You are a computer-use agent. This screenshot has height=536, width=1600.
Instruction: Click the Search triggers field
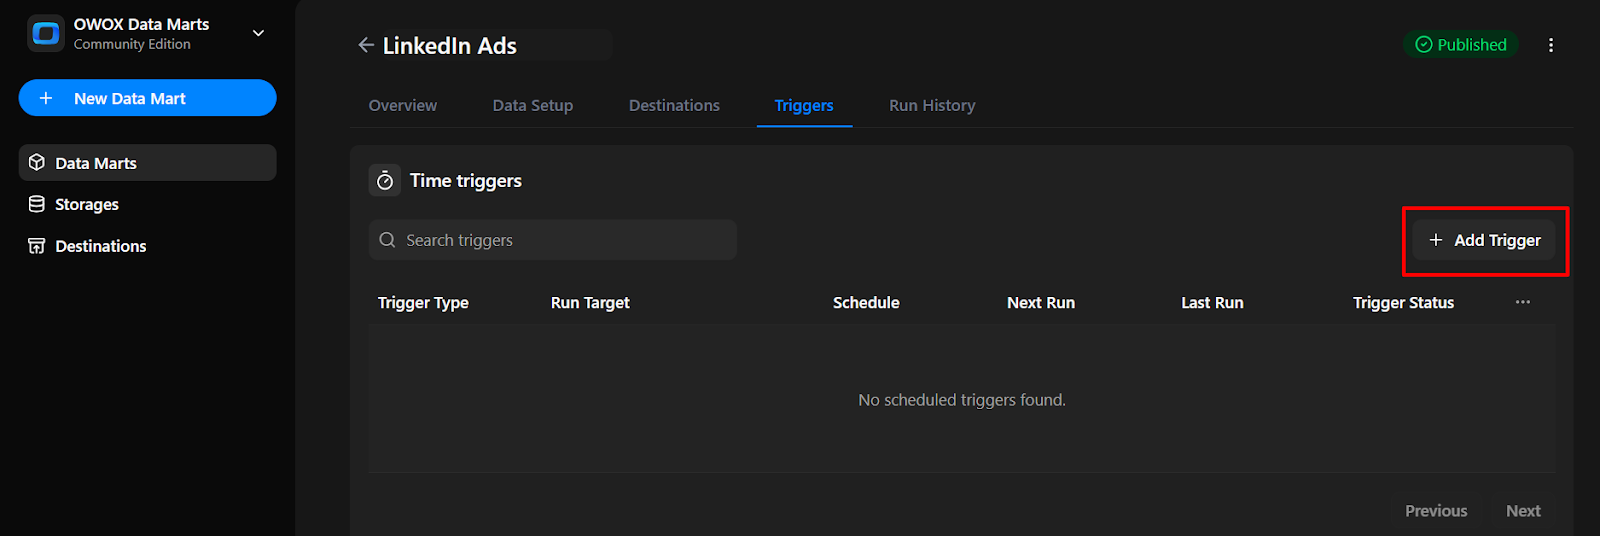click(553, 240)
